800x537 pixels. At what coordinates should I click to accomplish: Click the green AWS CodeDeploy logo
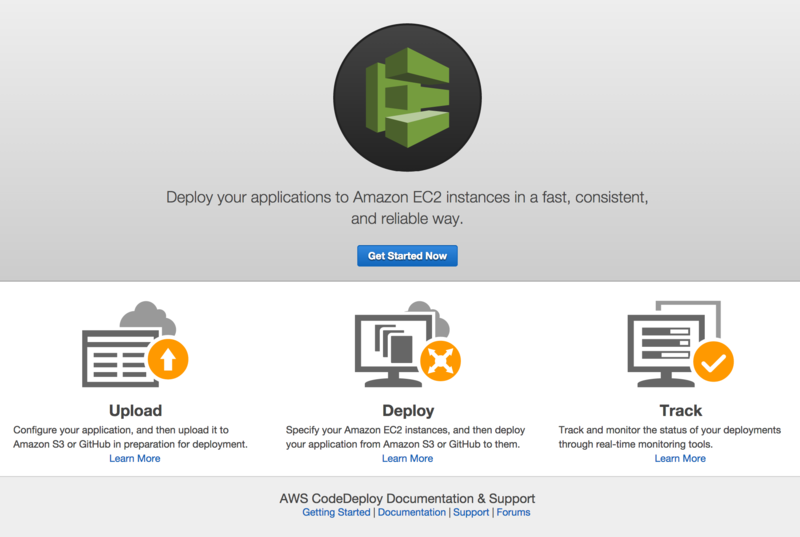(407, 97)
